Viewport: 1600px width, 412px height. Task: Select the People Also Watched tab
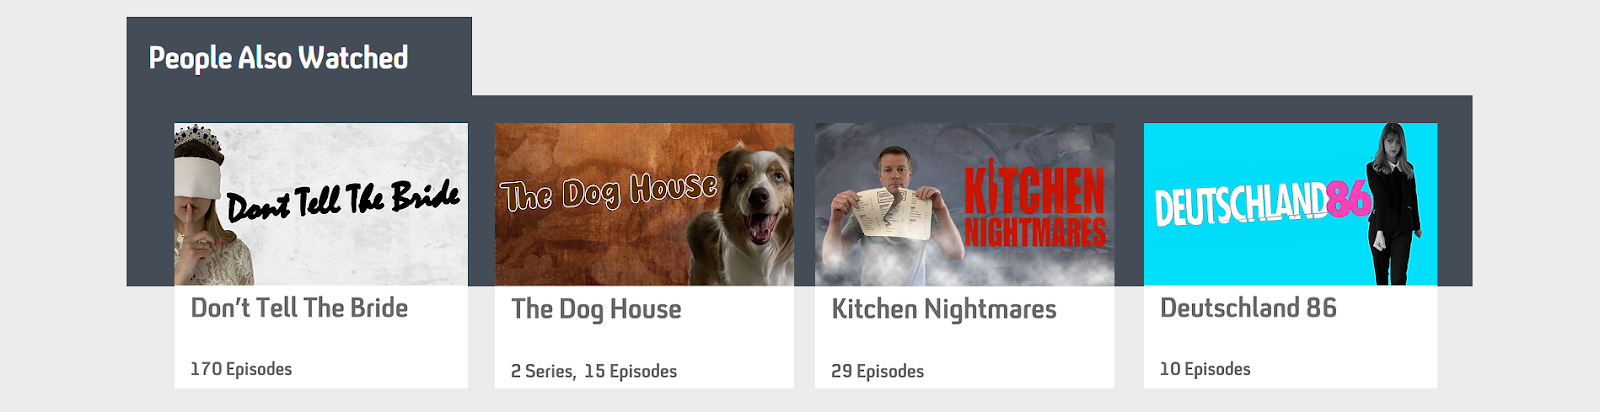299,57
